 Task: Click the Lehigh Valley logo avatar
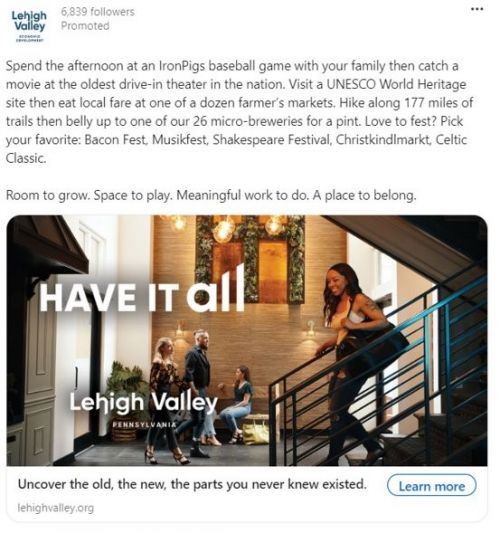pos(29,26)
